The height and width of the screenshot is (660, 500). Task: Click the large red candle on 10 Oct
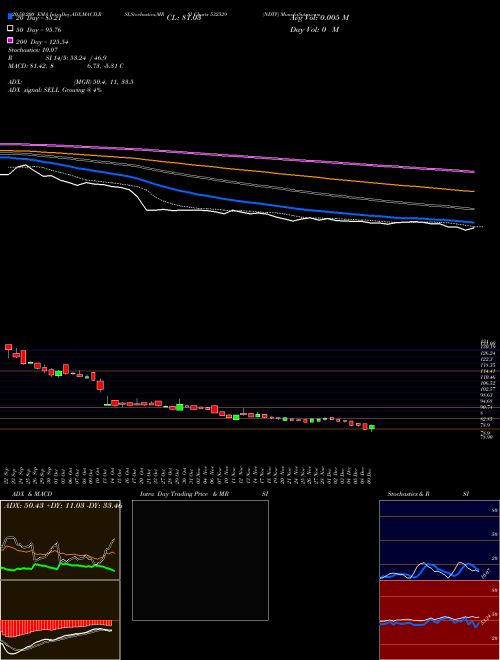(100, 385)
